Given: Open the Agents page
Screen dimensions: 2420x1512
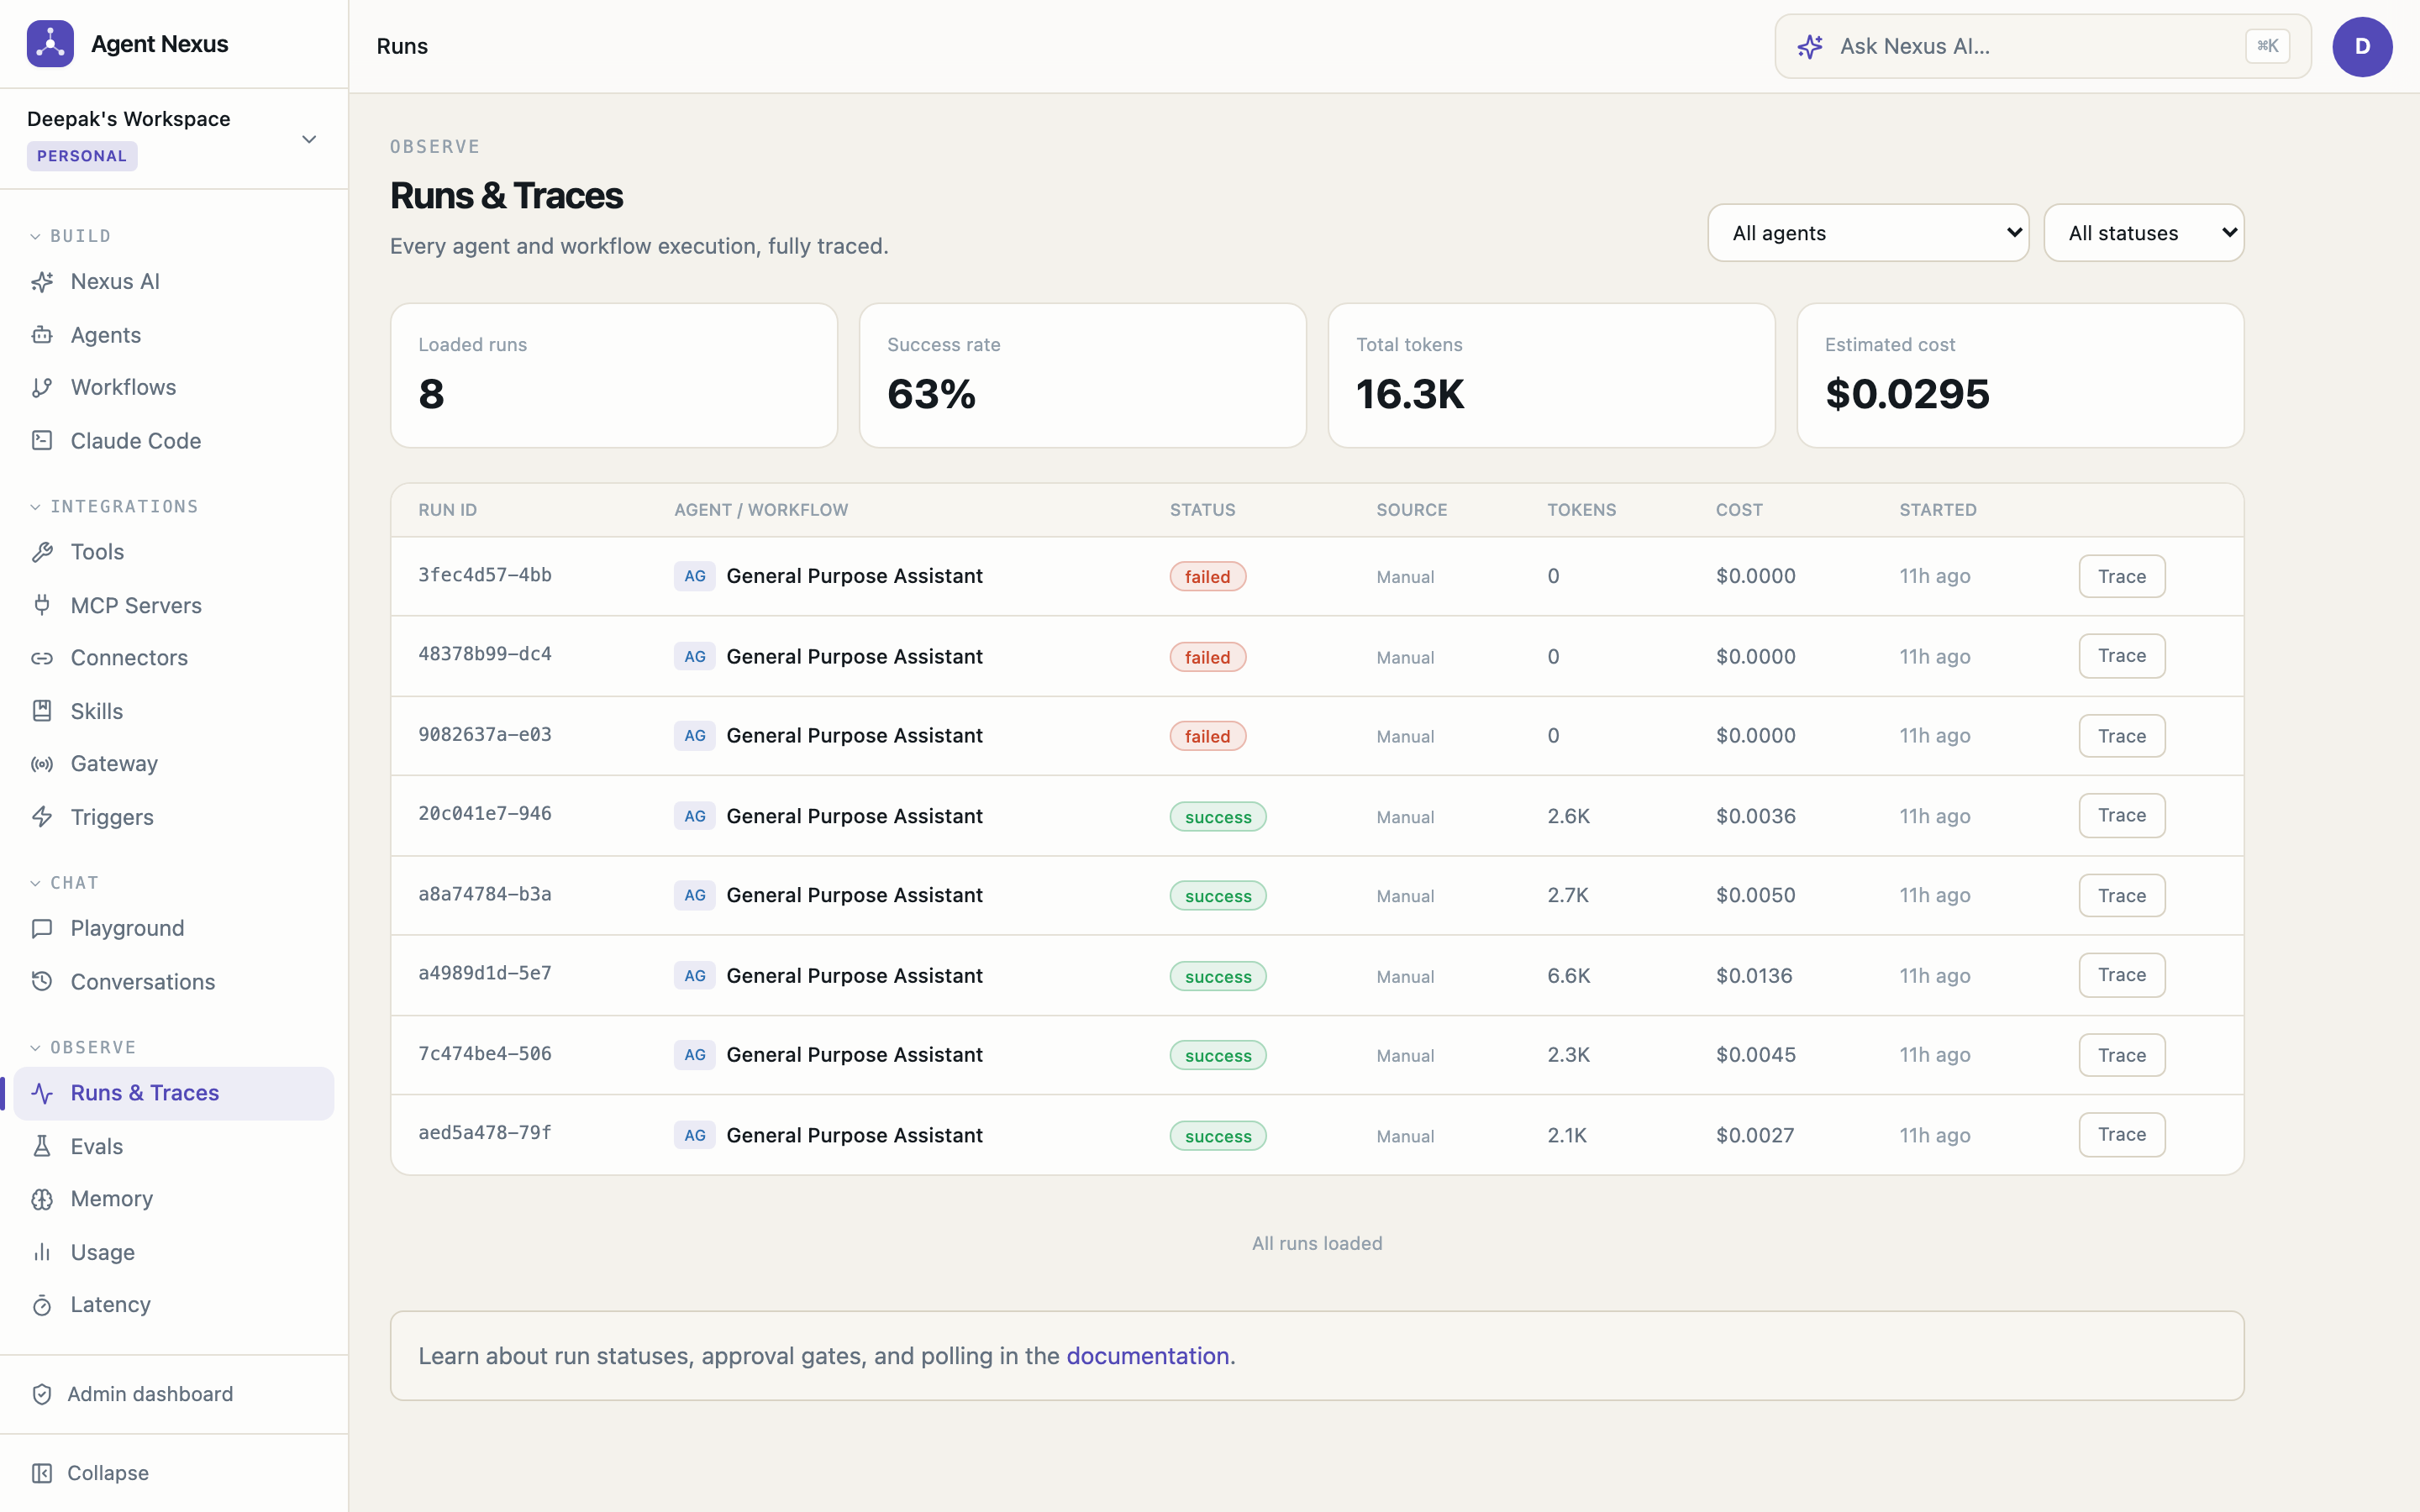Looking at the screenshot, I should coord(174,335).
